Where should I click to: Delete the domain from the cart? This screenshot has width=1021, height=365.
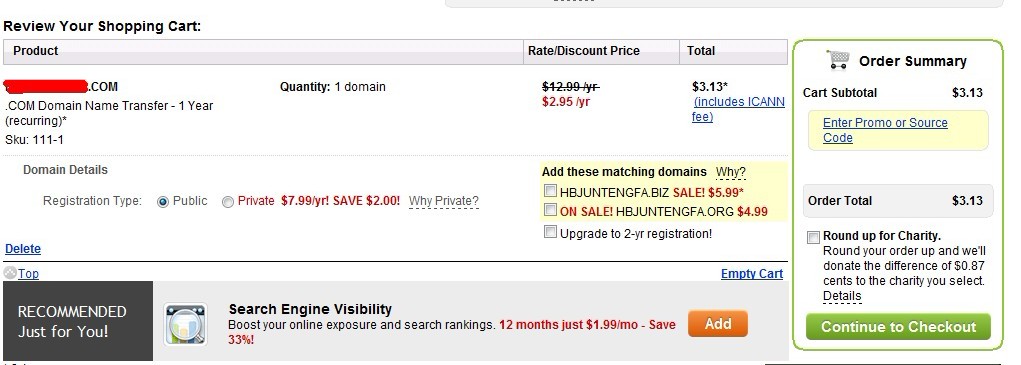23,249
